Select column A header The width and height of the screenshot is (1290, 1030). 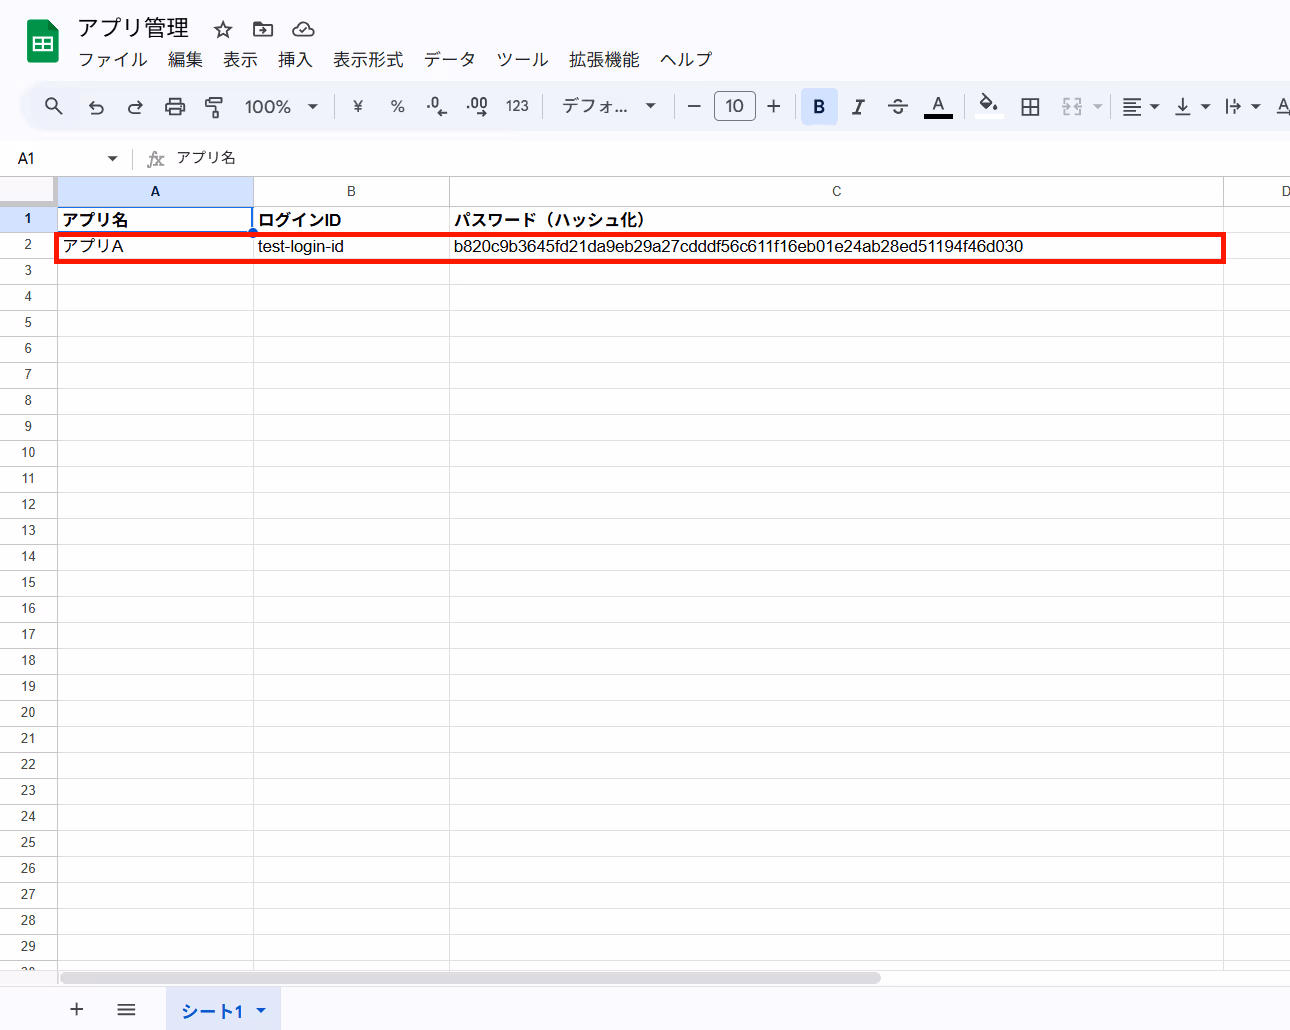155,191
